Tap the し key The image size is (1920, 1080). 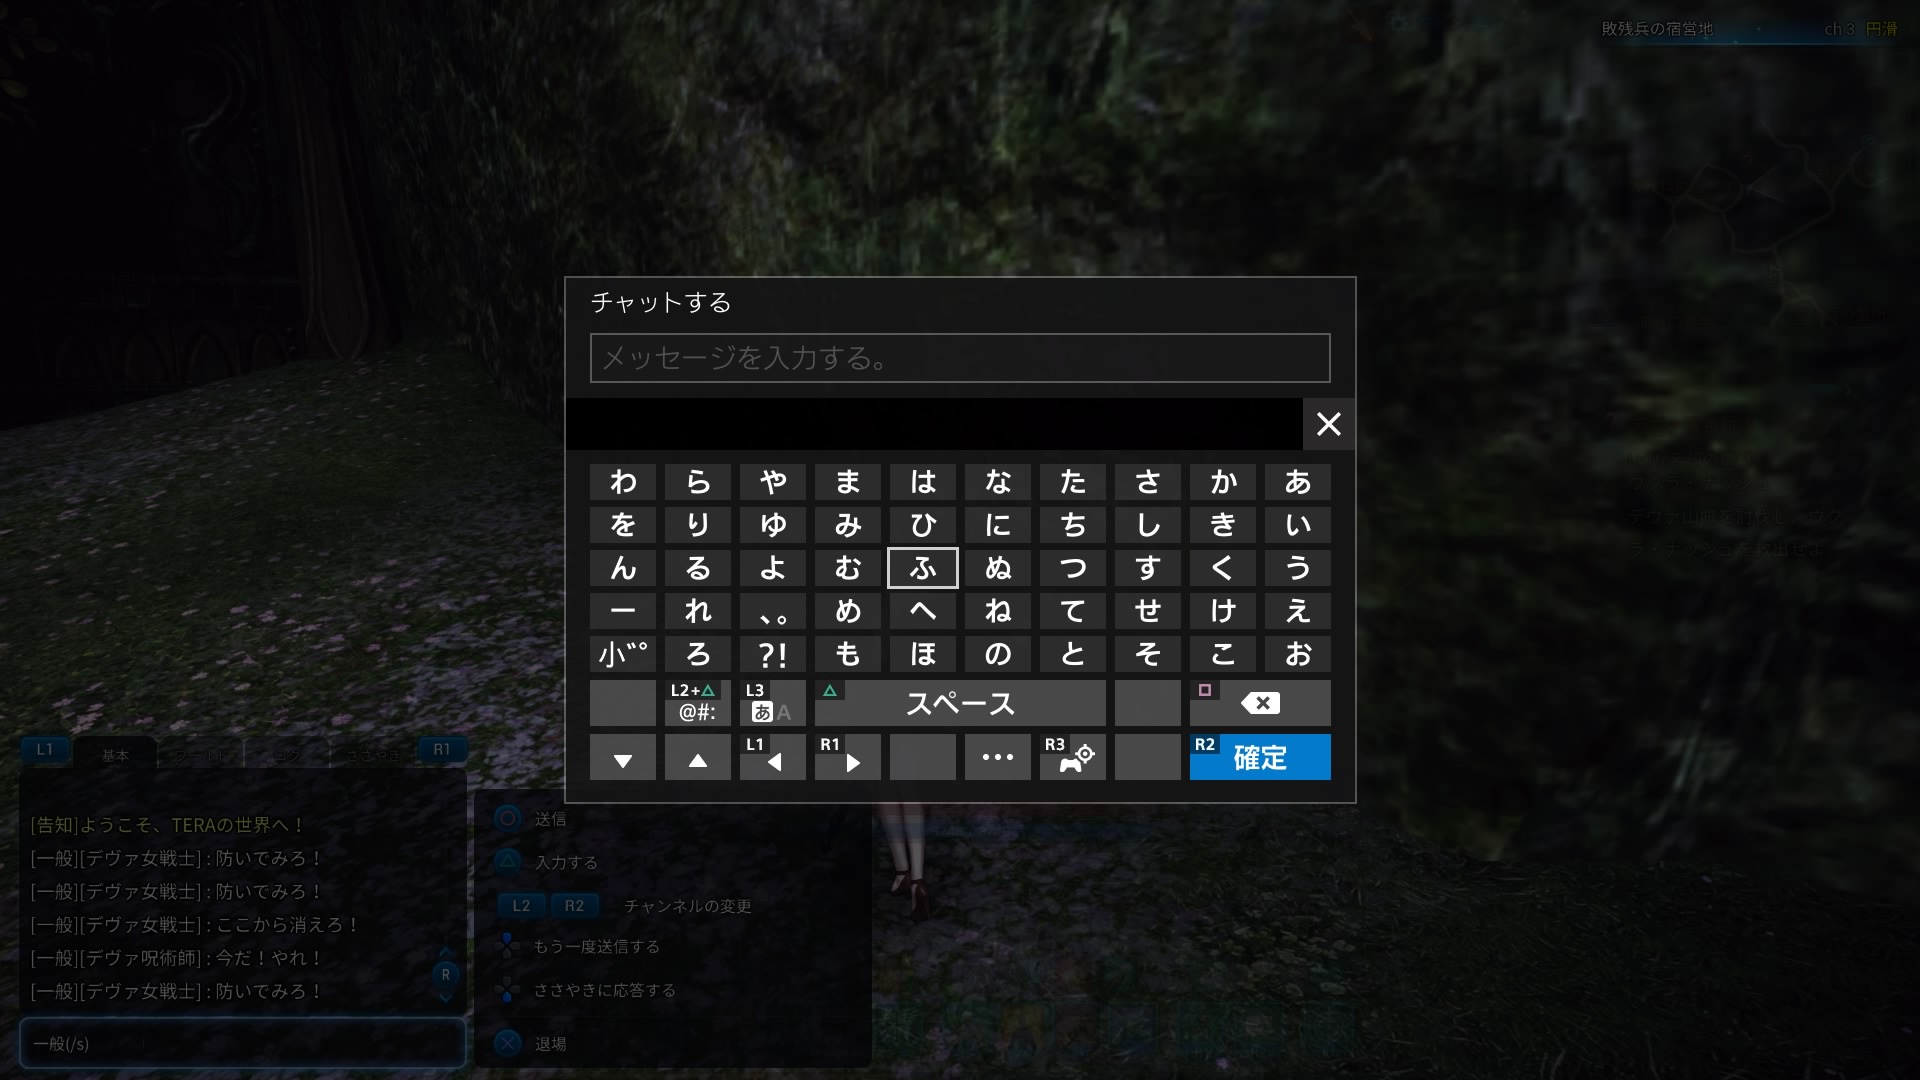point(1148,525)
